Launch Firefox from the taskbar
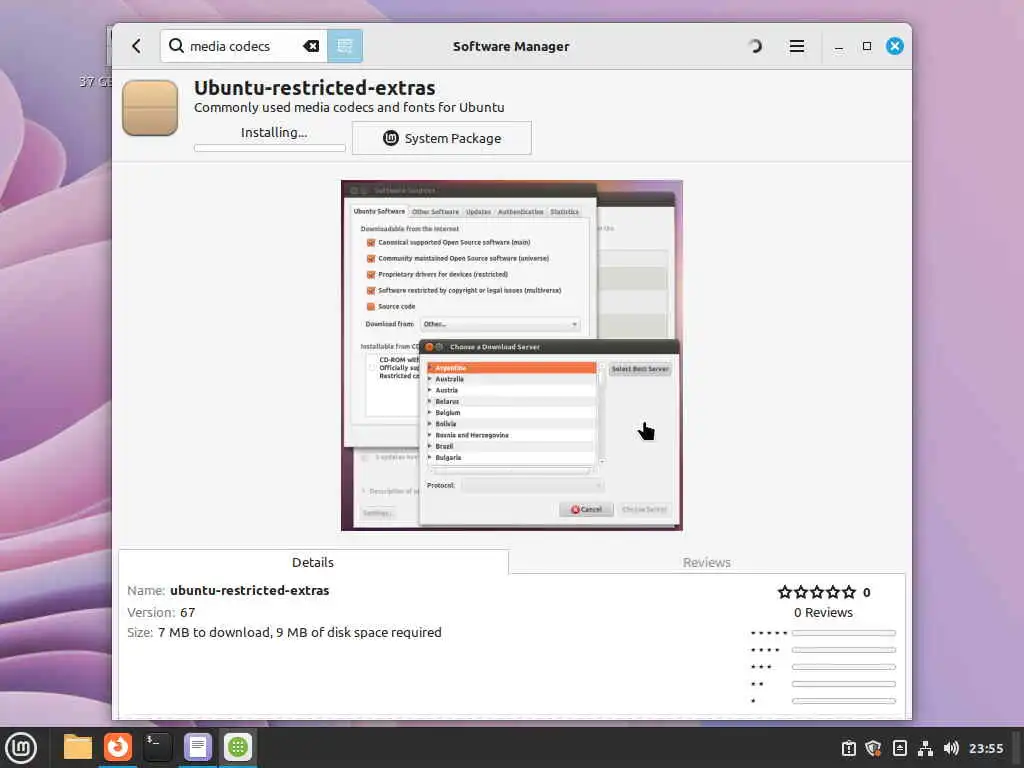 click(118, 747)
